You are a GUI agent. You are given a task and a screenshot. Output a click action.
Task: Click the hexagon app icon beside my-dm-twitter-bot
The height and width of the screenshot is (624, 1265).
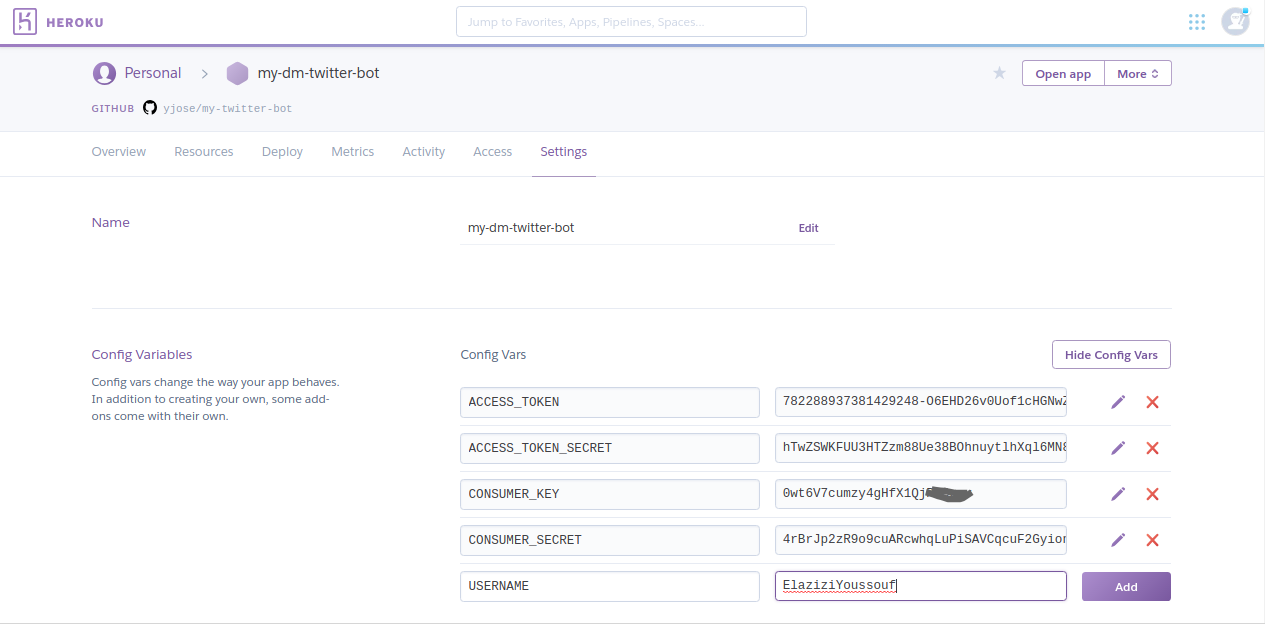tap(237, 72)
